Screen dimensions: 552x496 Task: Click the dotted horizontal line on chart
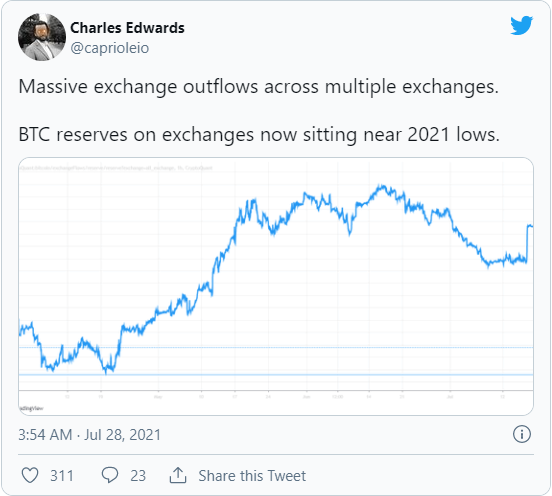click(x=276, y=347)
